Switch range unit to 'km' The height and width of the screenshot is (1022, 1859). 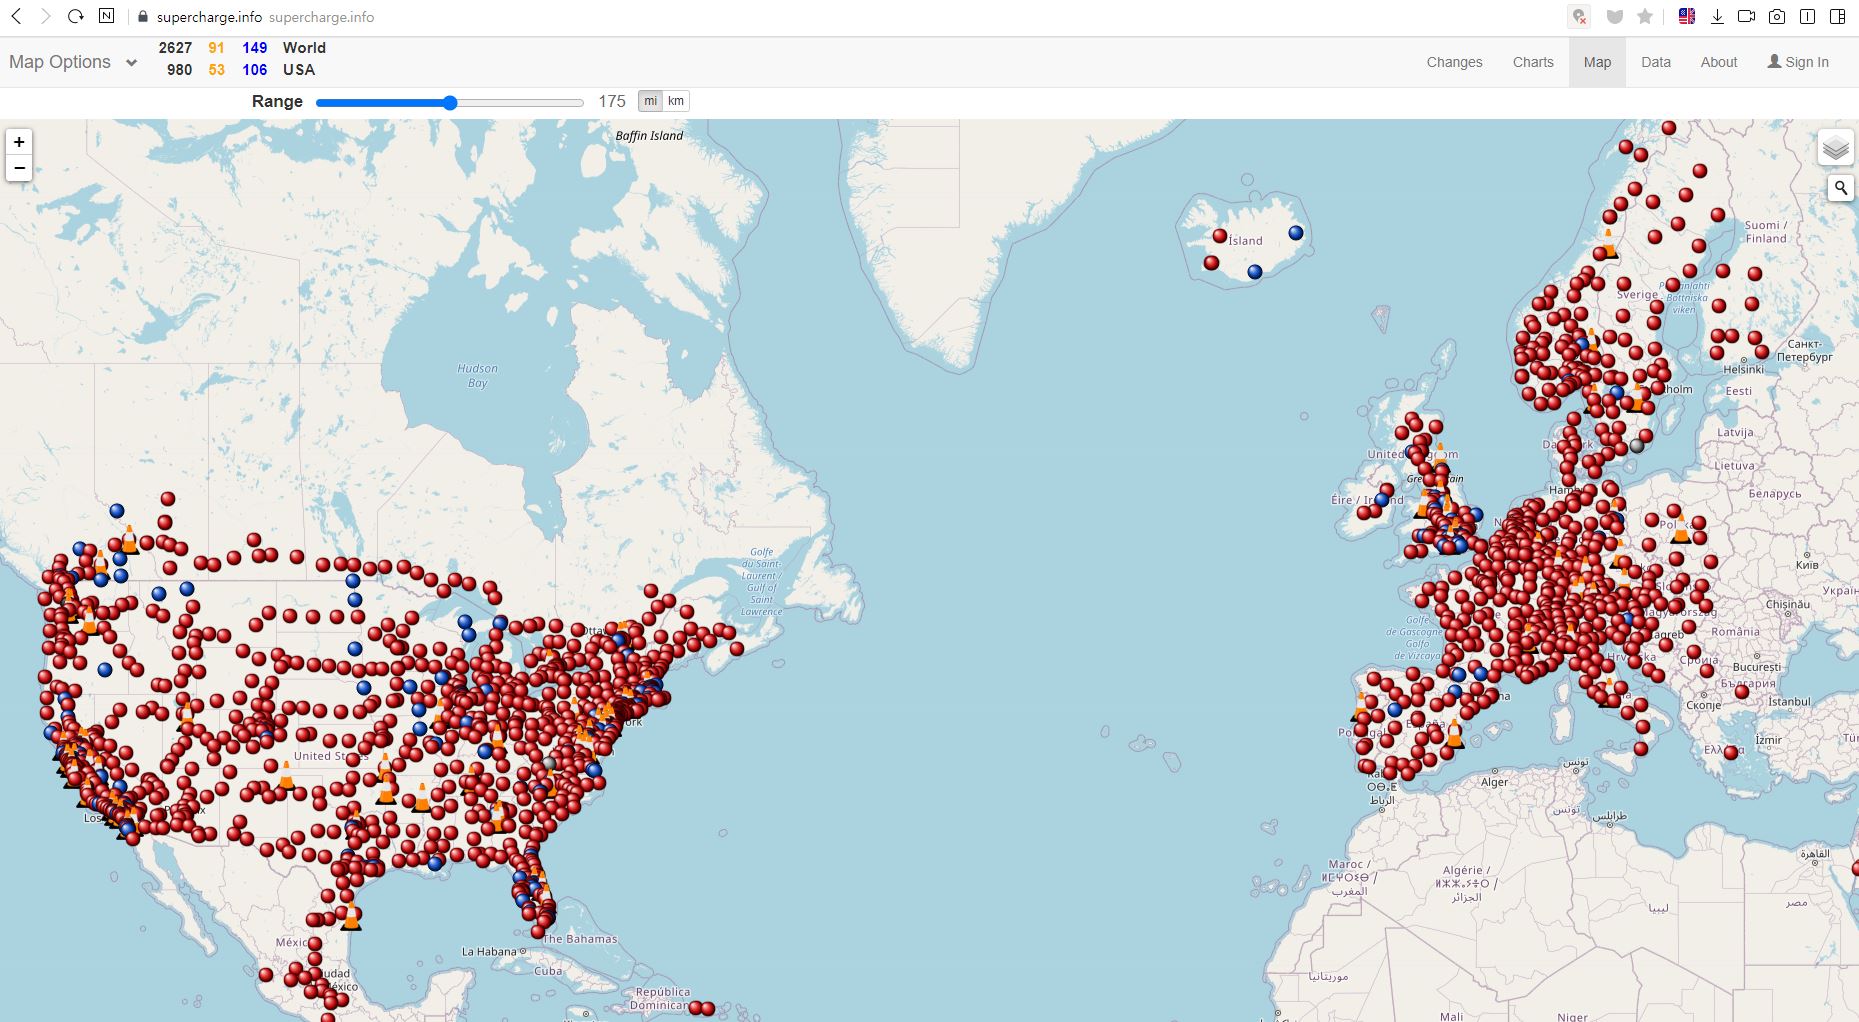coord(676,101)
